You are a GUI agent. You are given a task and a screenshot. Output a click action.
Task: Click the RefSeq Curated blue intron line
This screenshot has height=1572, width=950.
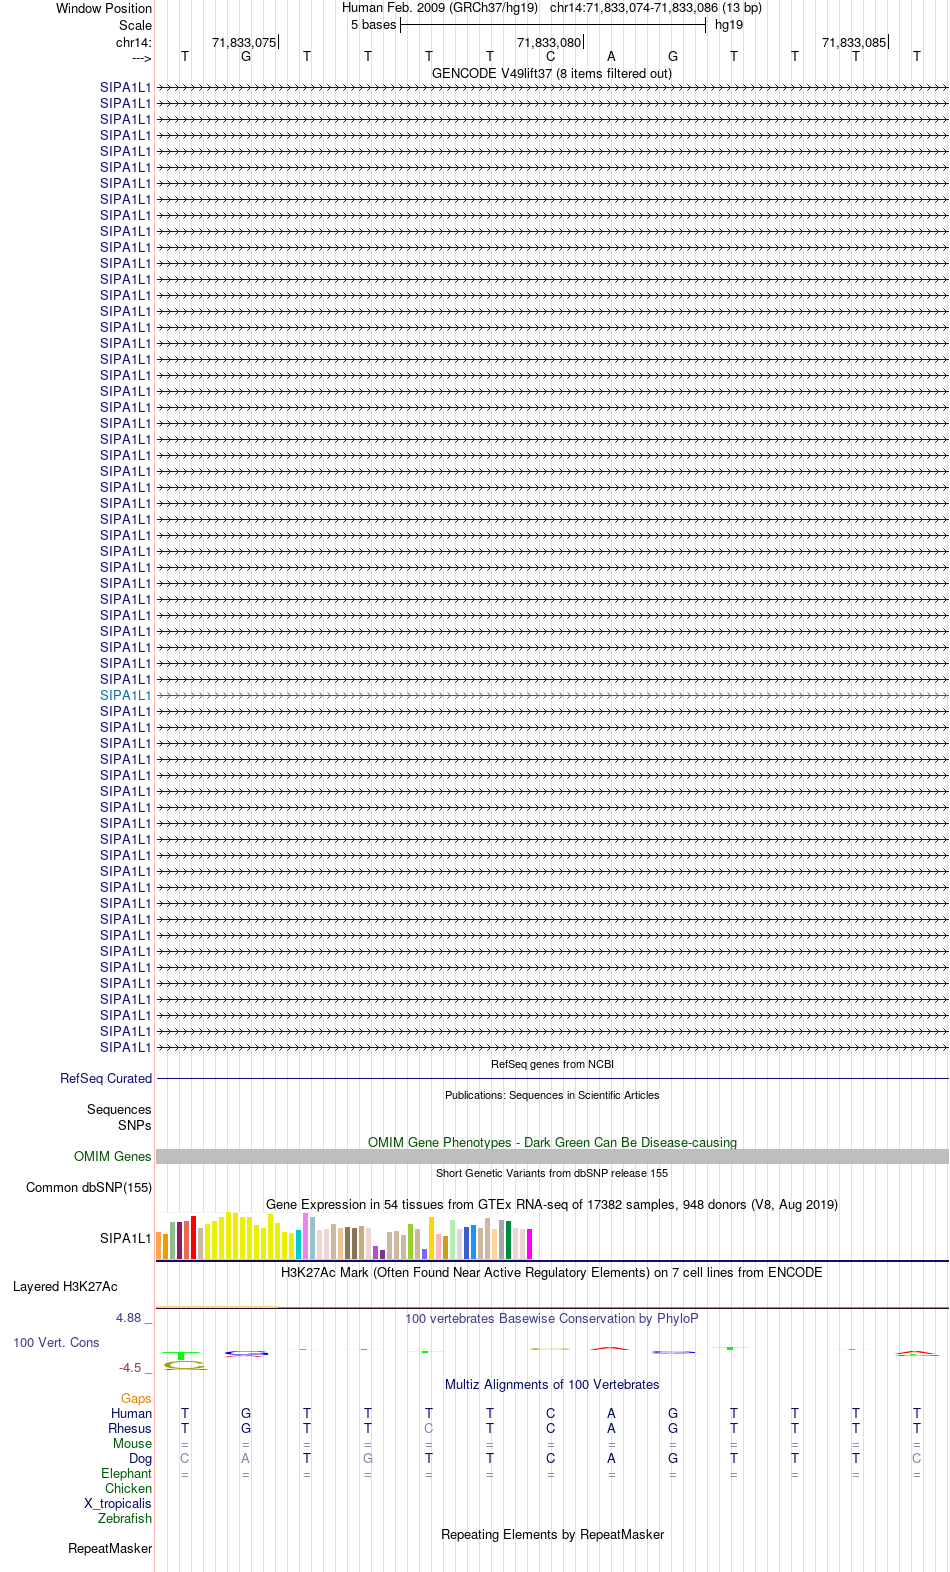[x=552, y=1079]
